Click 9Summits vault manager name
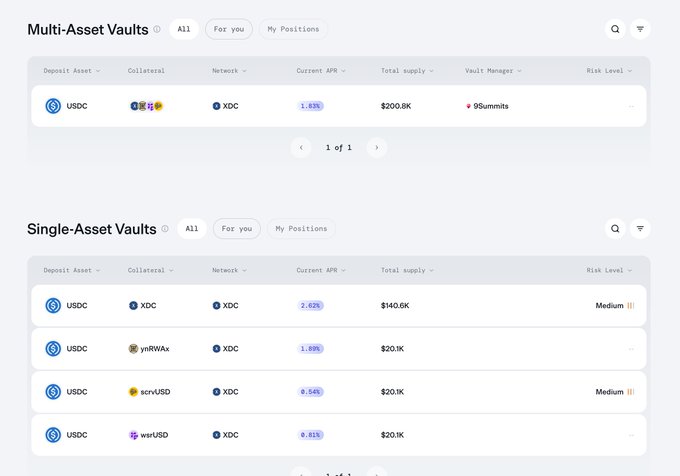The width and height of the screenshot is (680, 476). [490, 106]
